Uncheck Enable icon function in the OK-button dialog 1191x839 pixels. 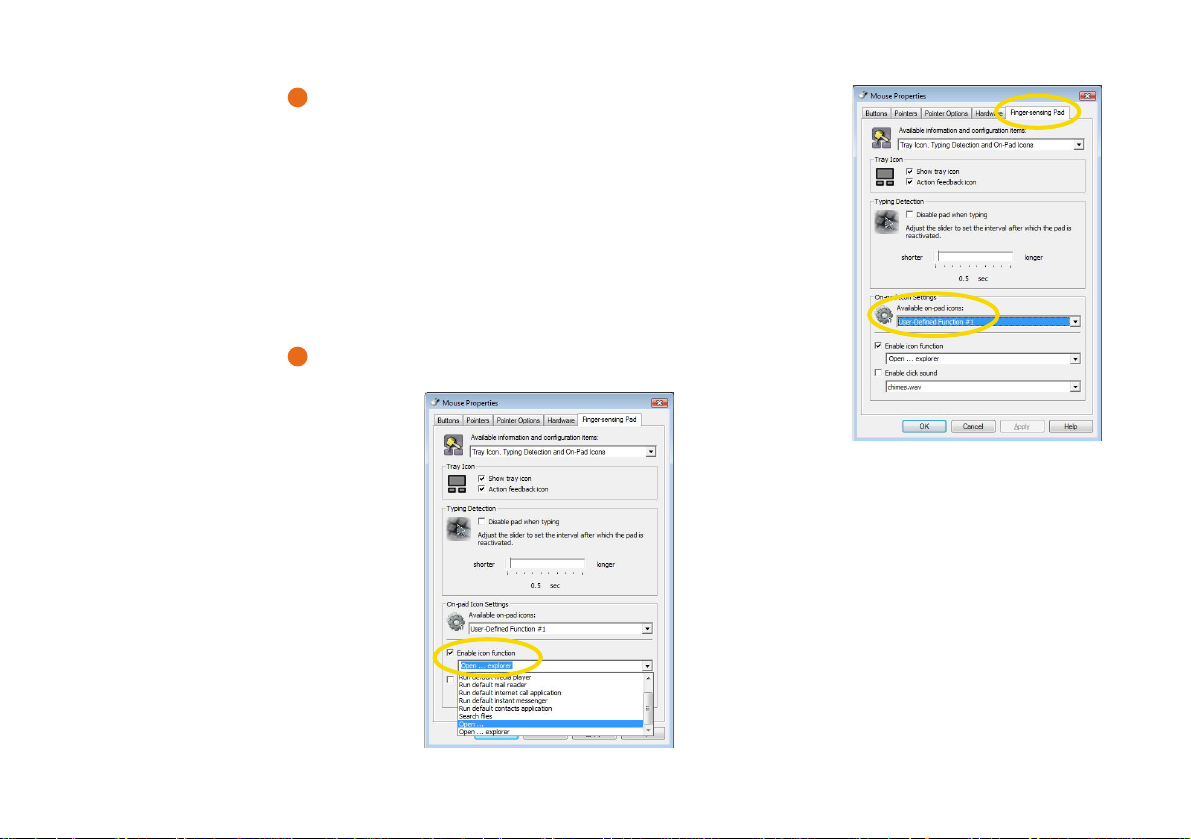coord(878,345)
